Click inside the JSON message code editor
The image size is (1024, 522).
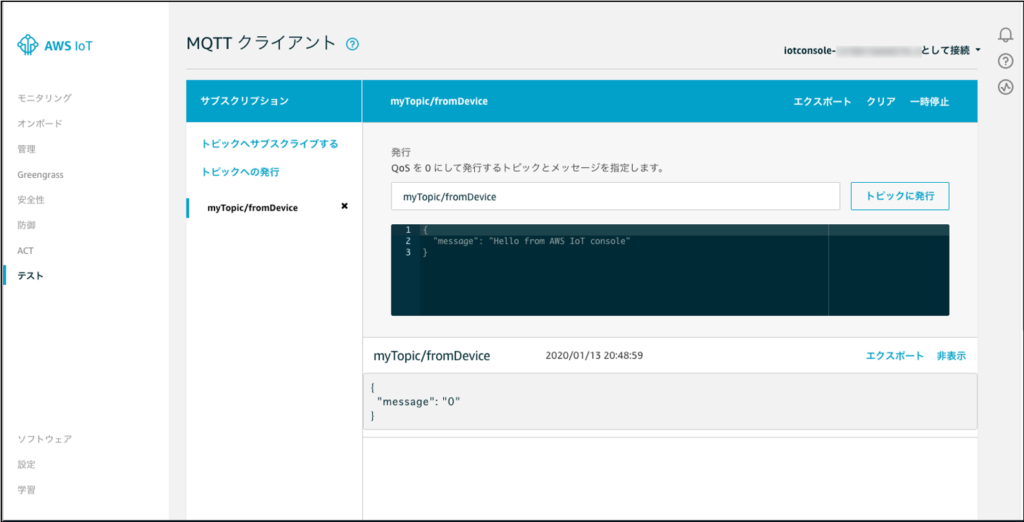point(620,280)
